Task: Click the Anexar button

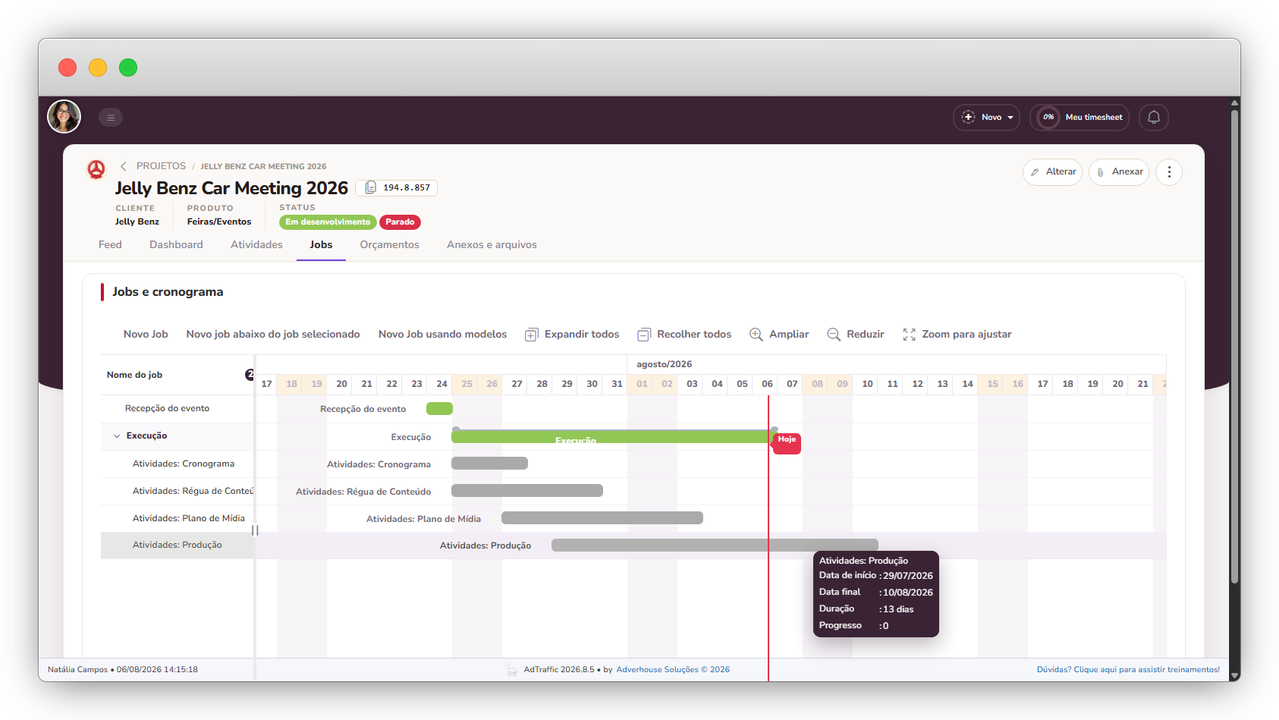Action: coord(1119,172)
